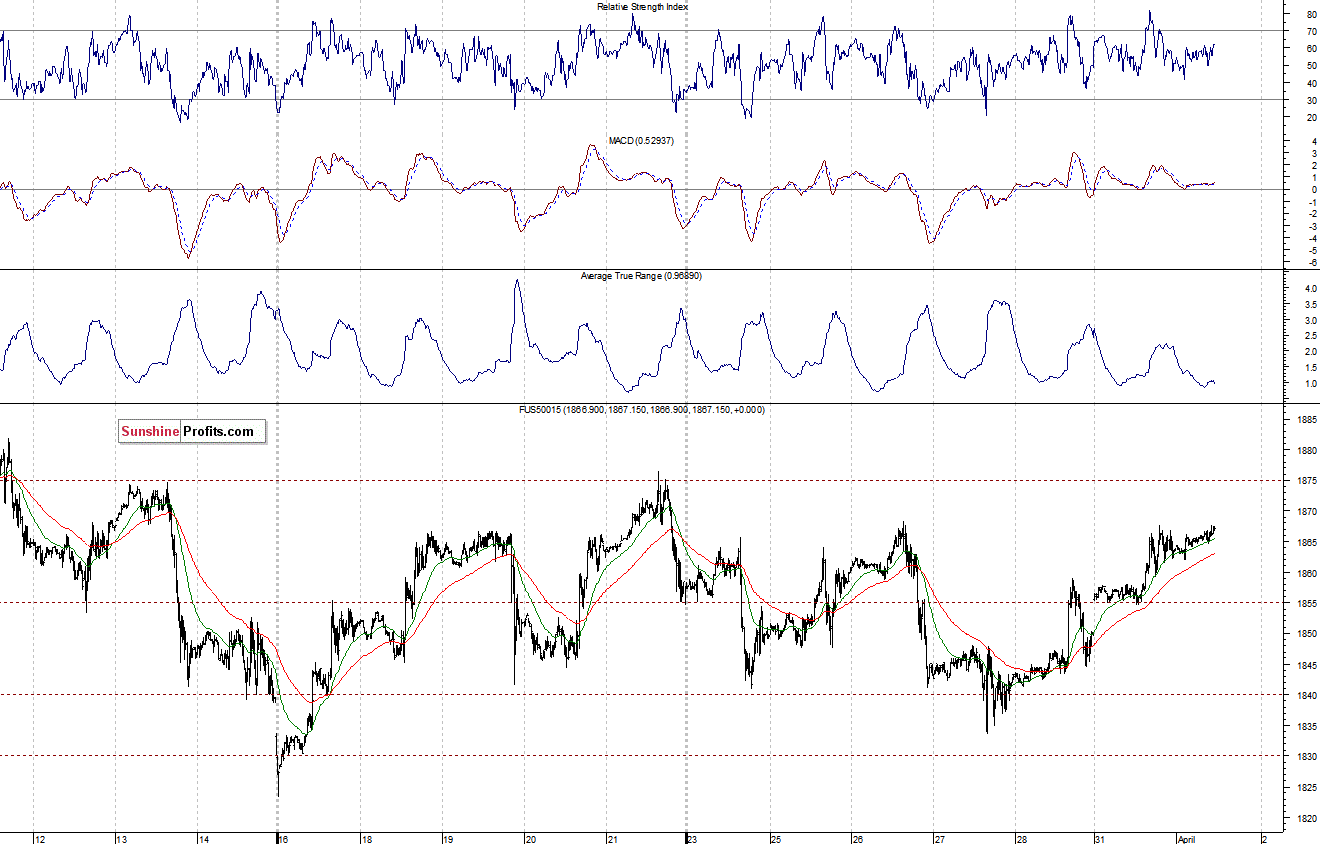Click the Average True Range (0.96890) label
The height and width of the screenshot is (844, 1320).
(641, 275)
